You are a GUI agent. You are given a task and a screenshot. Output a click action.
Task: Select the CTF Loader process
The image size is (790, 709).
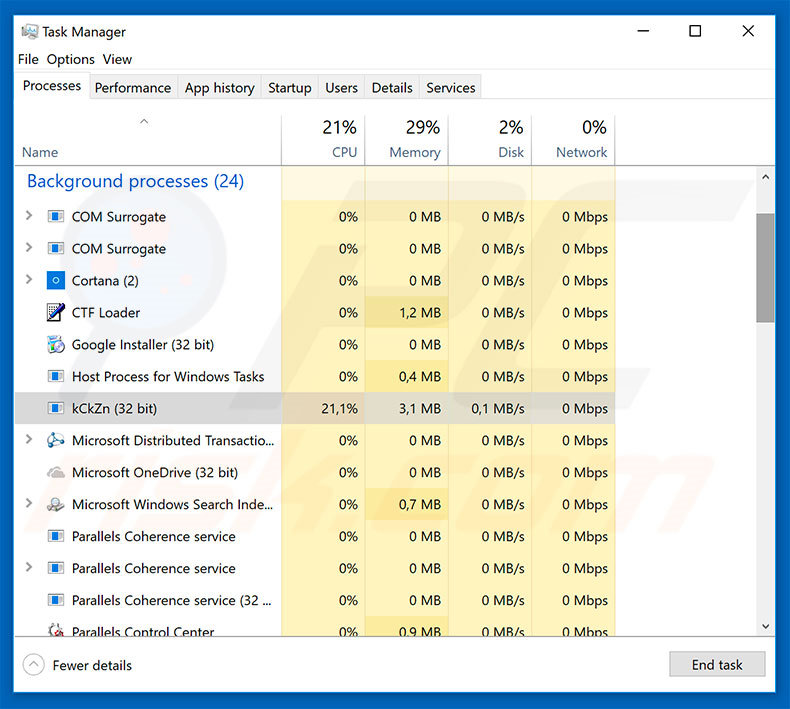click(x=315, y=312)
